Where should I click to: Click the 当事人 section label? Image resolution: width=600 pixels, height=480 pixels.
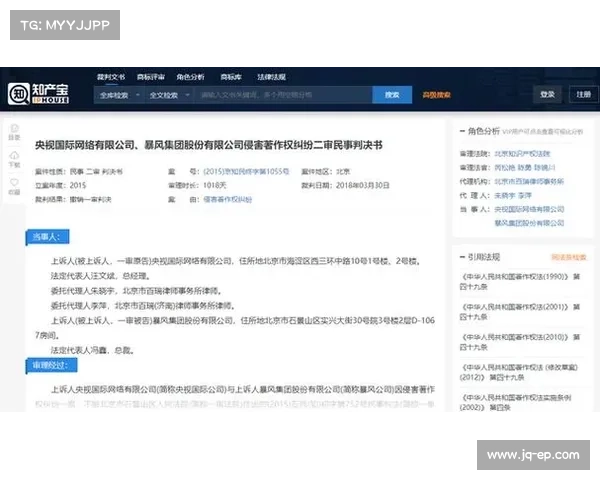47,237
